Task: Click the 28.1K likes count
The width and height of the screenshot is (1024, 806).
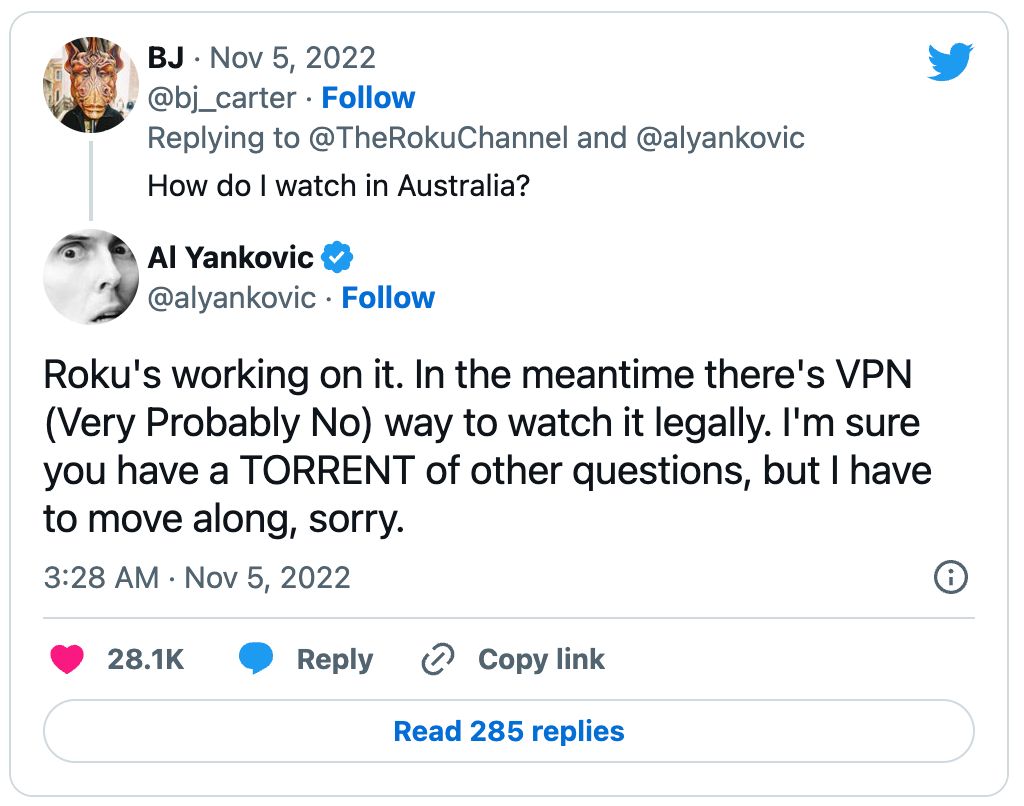Action: point(145,660)
